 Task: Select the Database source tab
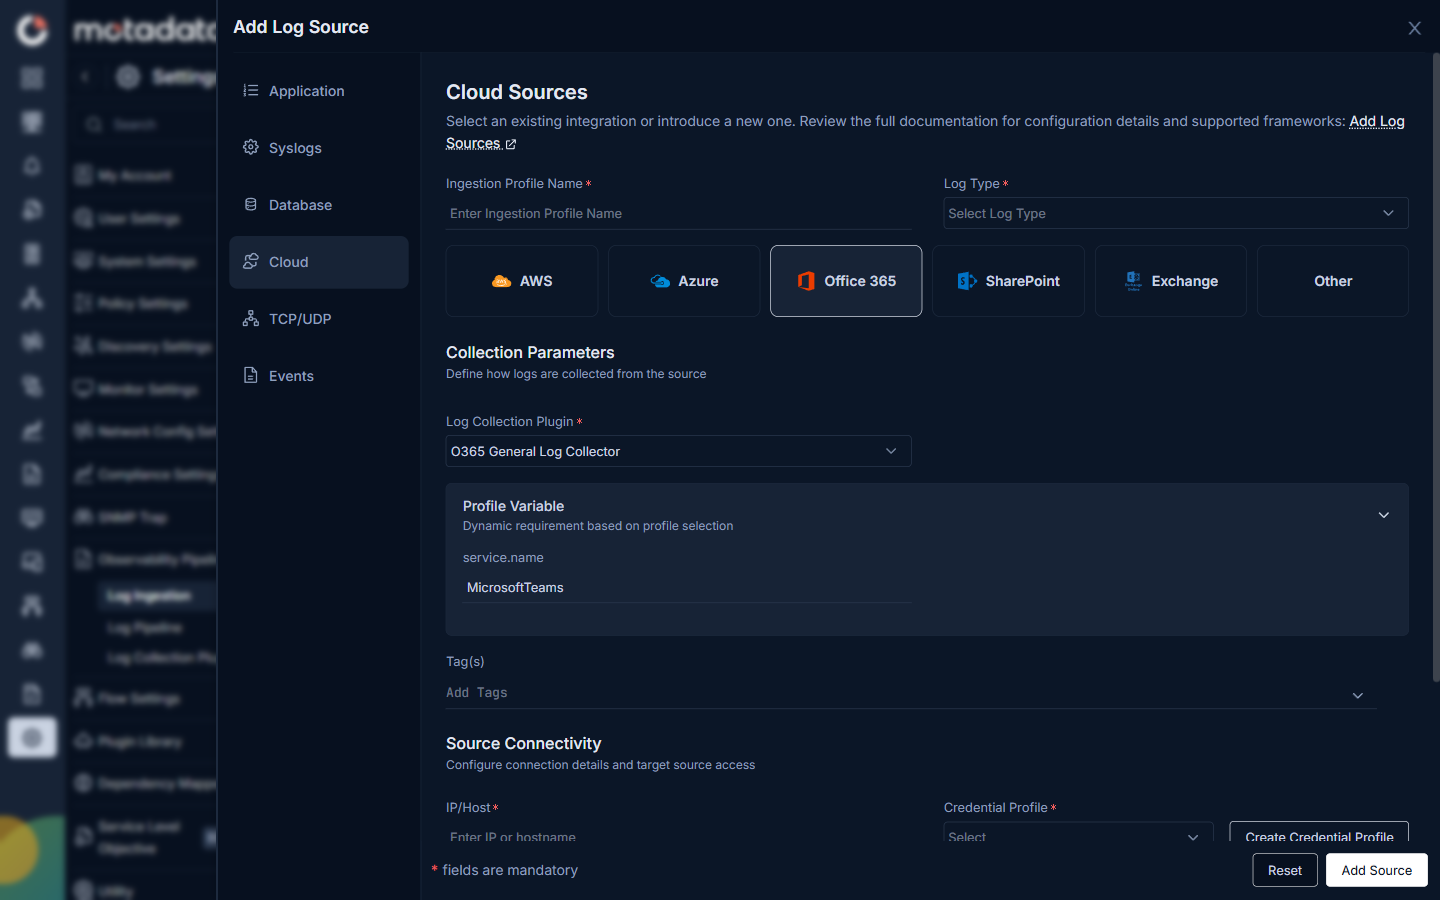tap(318, 205)
